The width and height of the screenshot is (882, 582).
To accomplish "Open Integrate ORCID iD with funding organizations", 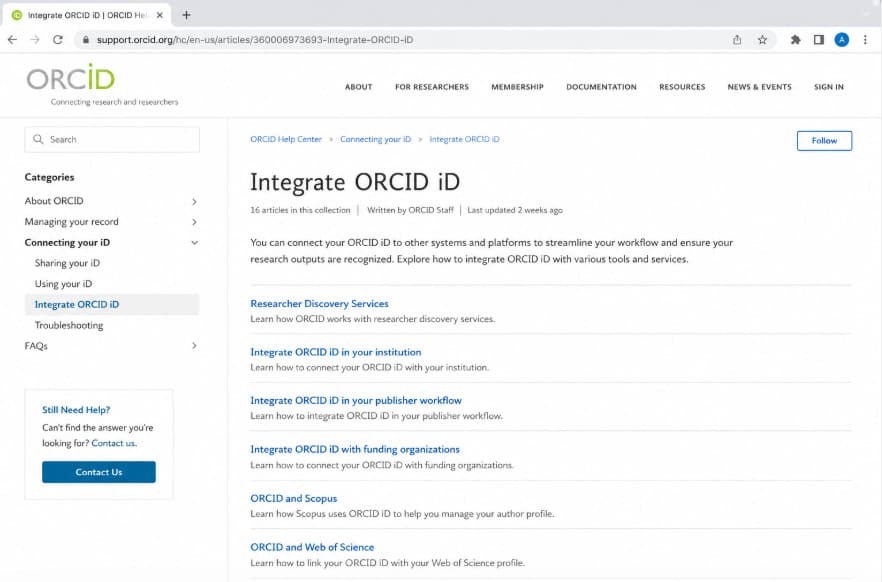I will coord(354,449).
